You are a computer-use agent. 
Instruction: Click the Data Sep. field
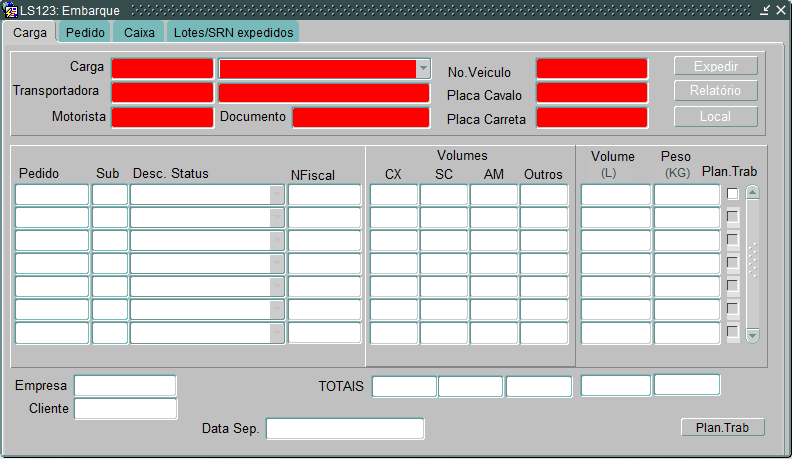point(345,429)
